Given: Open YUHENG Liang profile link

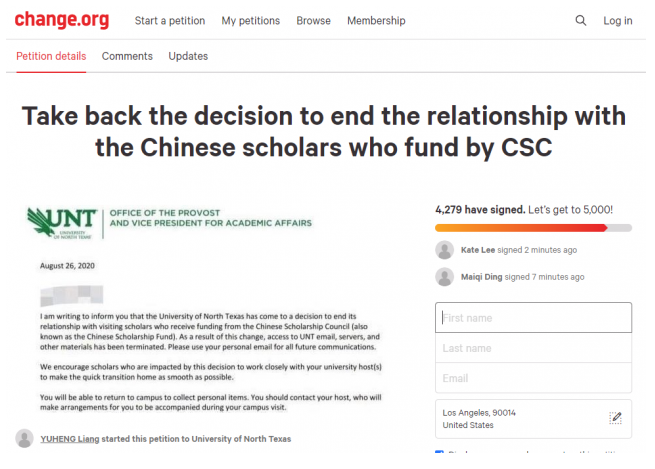Looking at the screenshot, I should coord(70,439).
